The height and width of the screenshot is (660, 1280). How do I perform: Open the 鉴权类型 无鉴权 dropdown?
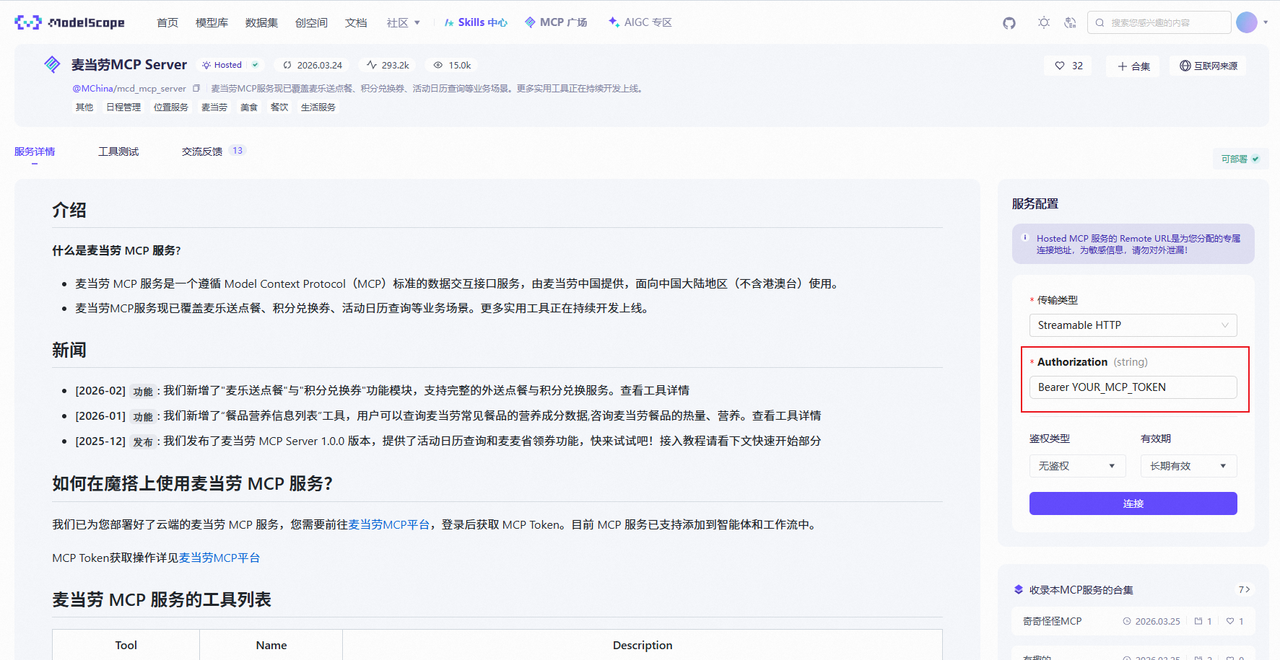(1077, 466)
